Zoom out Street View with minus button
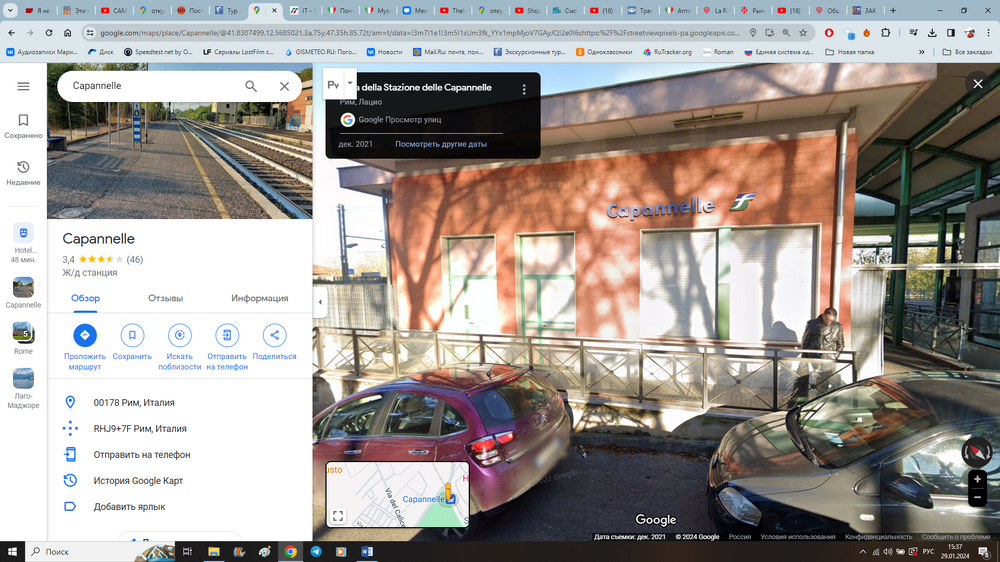This screenshot has height=562, width=1000. click(x=977, y=496)
